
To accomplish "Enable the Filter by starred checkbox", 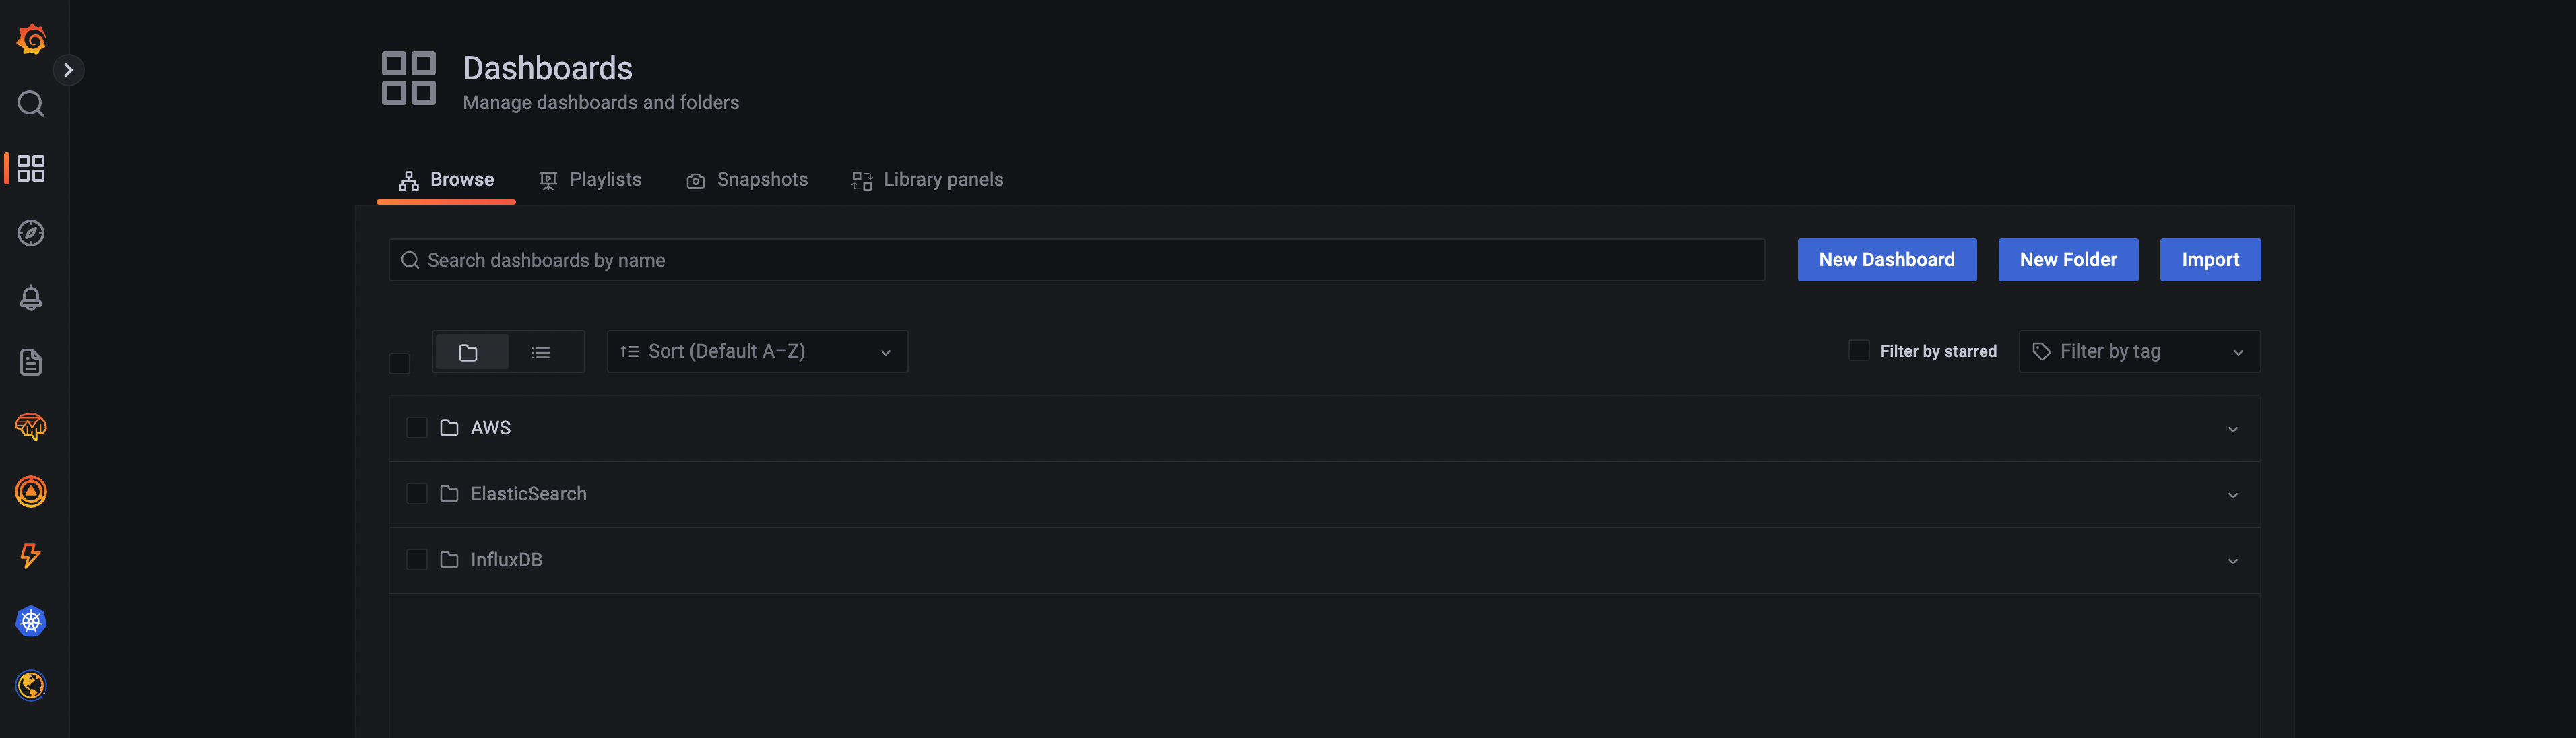I will coord(1858,351).
